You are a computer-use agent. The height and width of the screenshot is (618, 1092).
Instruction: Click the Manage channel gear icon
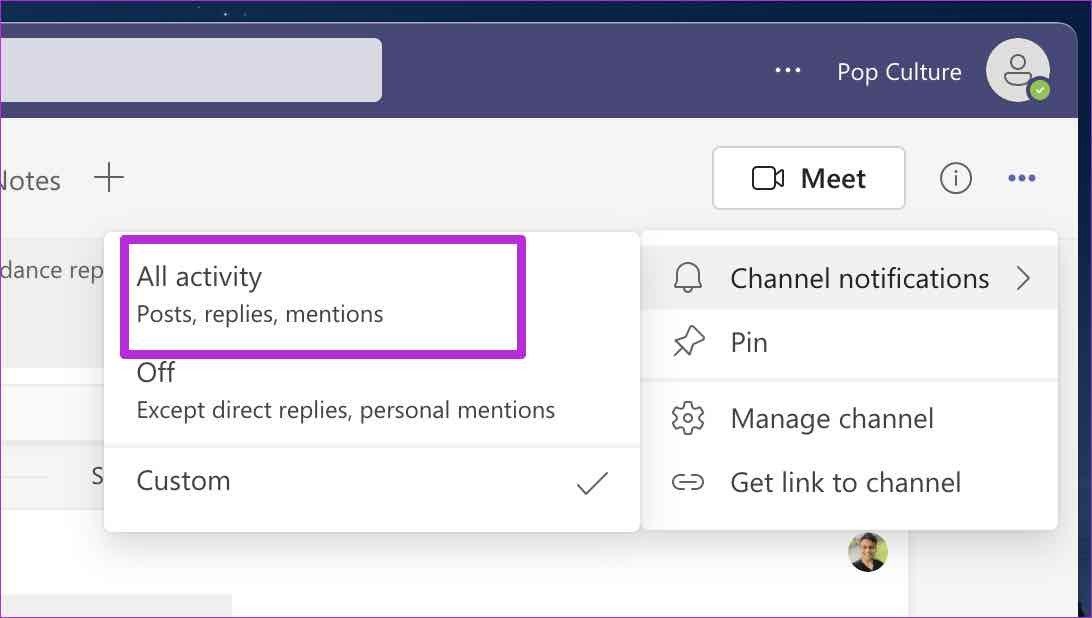click(x=688, y=418)
